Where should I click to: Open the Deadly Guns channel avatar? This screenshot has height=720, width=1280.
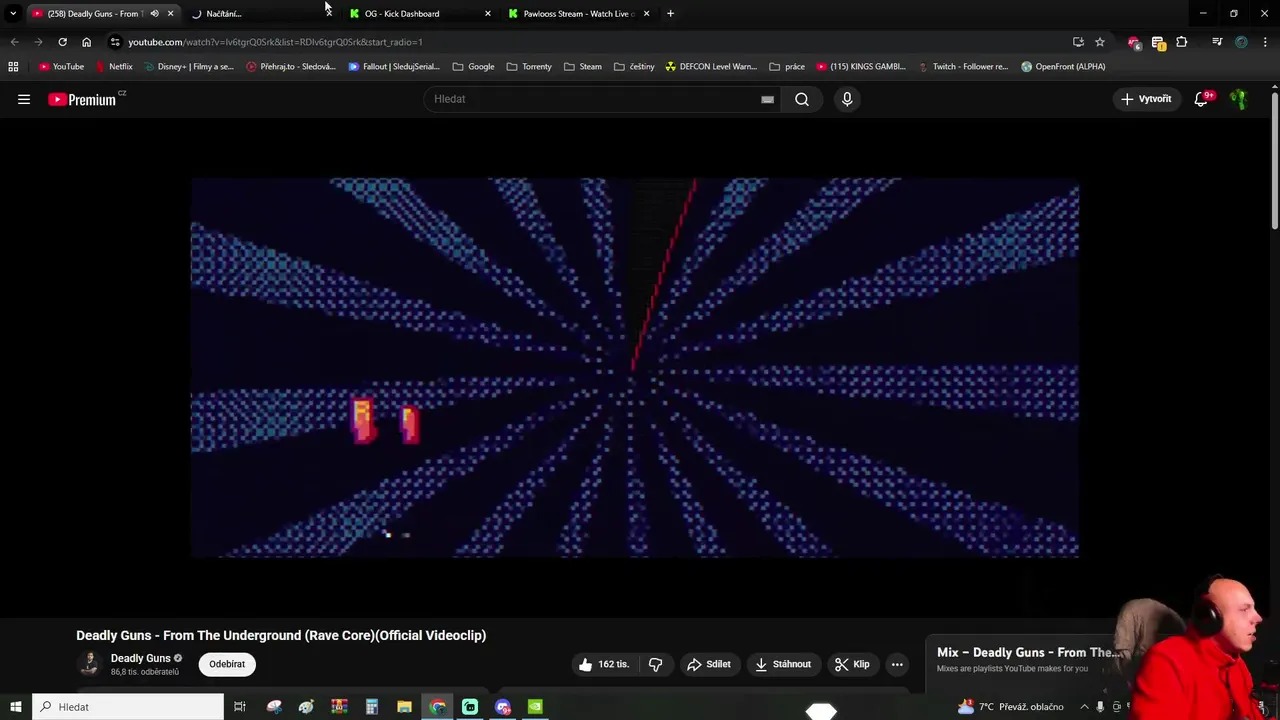pyautogui.click(x=89, y=664)
